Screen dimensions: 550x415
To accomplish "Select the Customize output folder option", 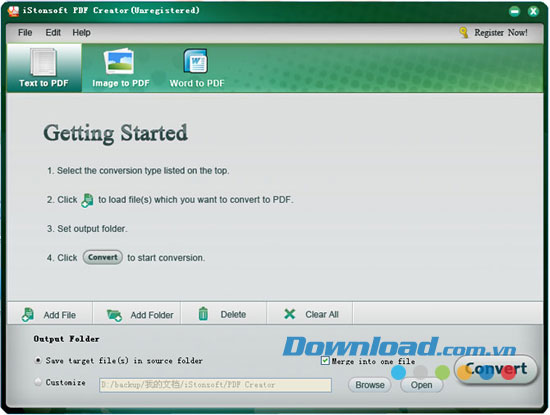I will point(38,382).
